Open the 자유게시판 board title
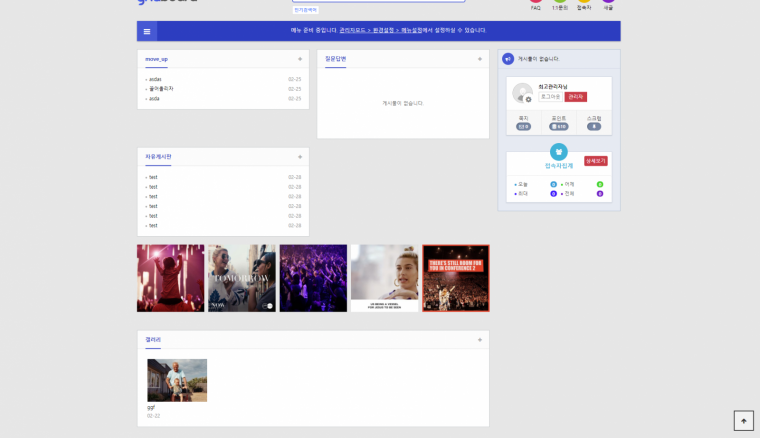The image size is (760, 438). [158, 157]
